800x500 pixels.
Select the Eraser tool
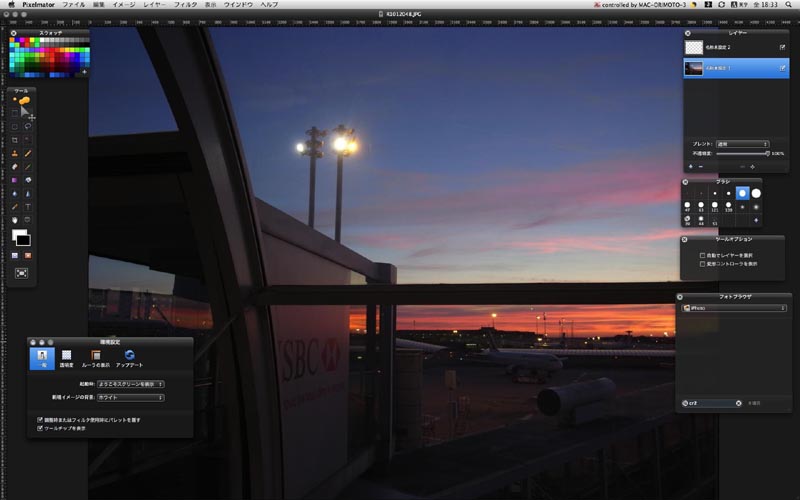click(x=15, y=166)
